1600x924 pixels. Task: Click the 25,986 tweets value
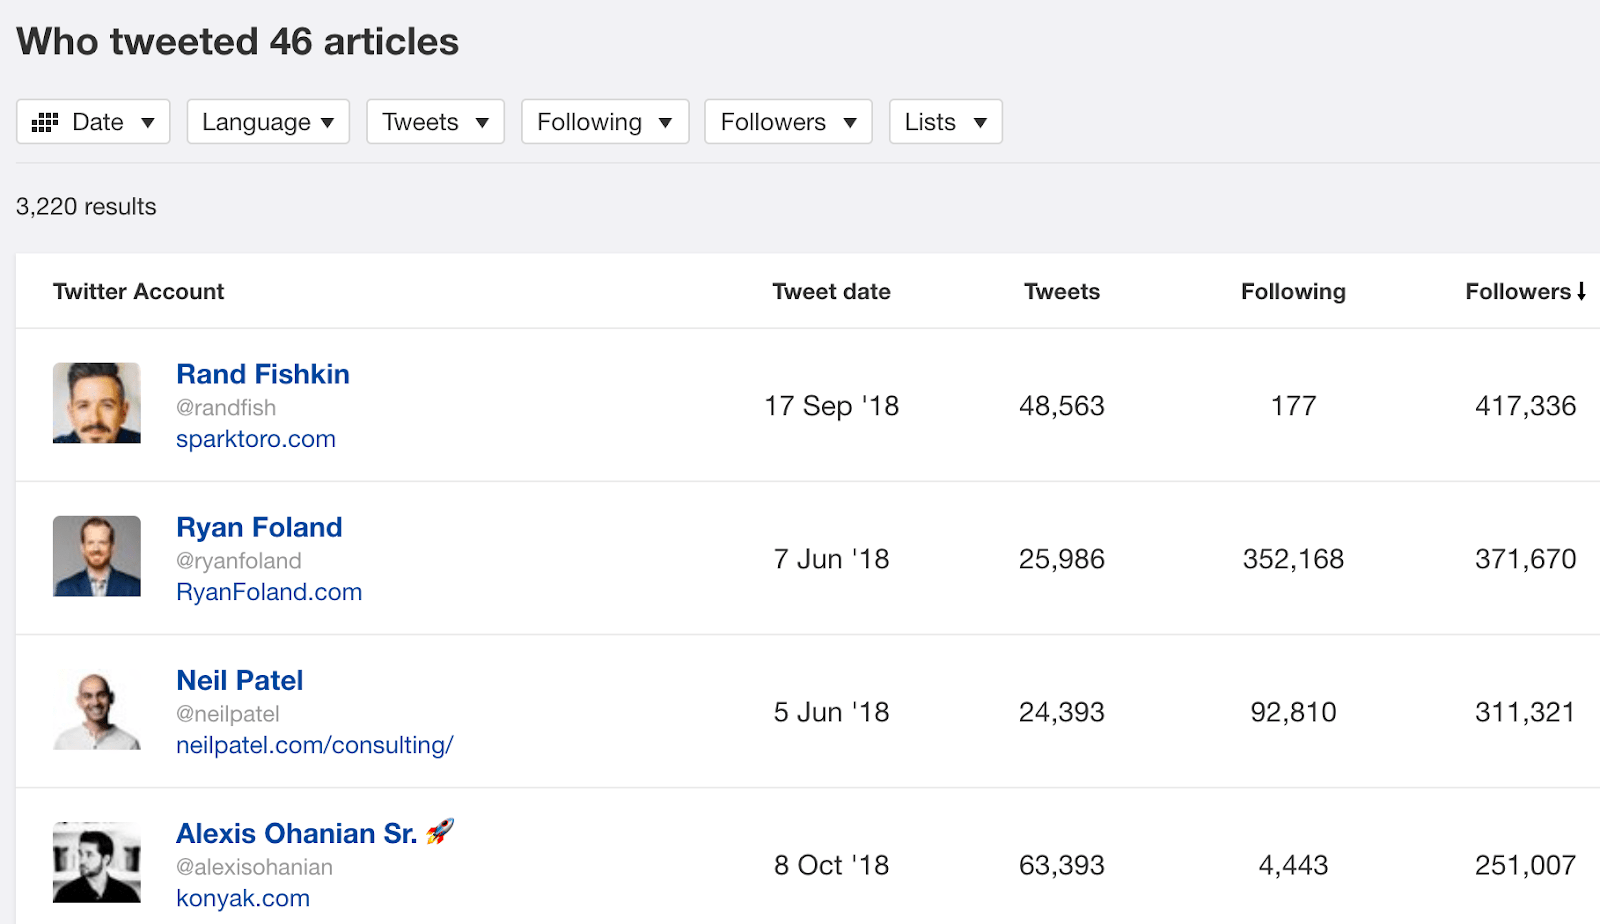click(1062, 559)
